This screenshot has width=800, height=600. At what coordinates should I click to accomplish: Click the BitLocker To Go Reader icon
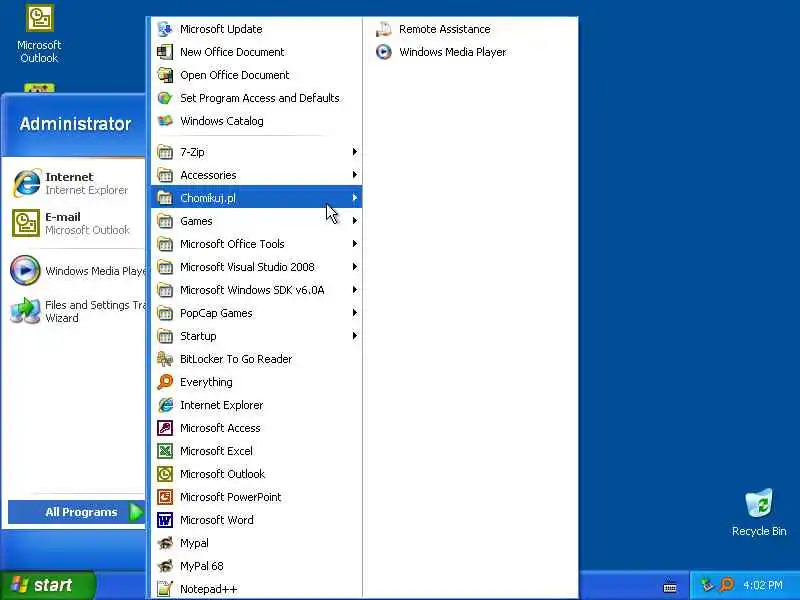(165, 359)
